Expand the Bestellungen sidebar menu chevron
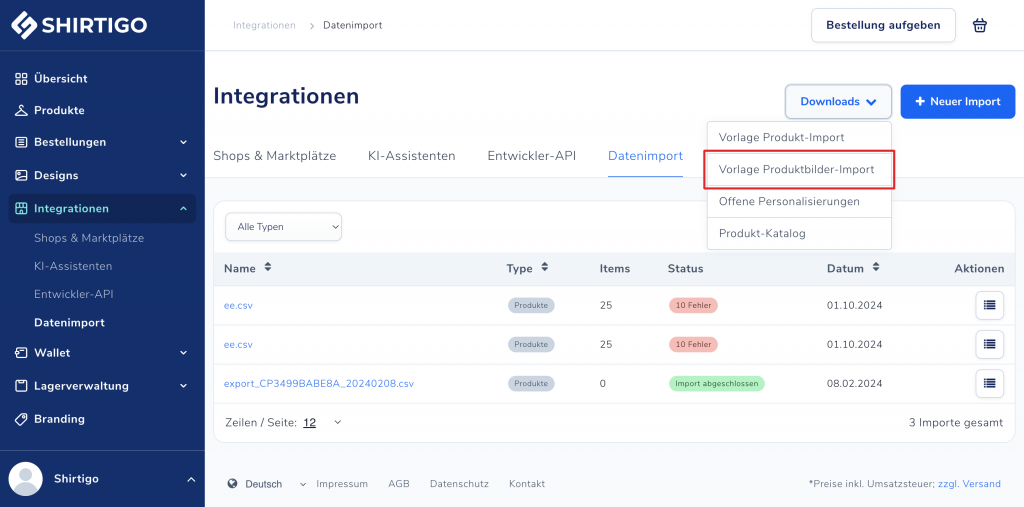The width and height of the screenshot is (1024, 507). [x=184, y=142]
